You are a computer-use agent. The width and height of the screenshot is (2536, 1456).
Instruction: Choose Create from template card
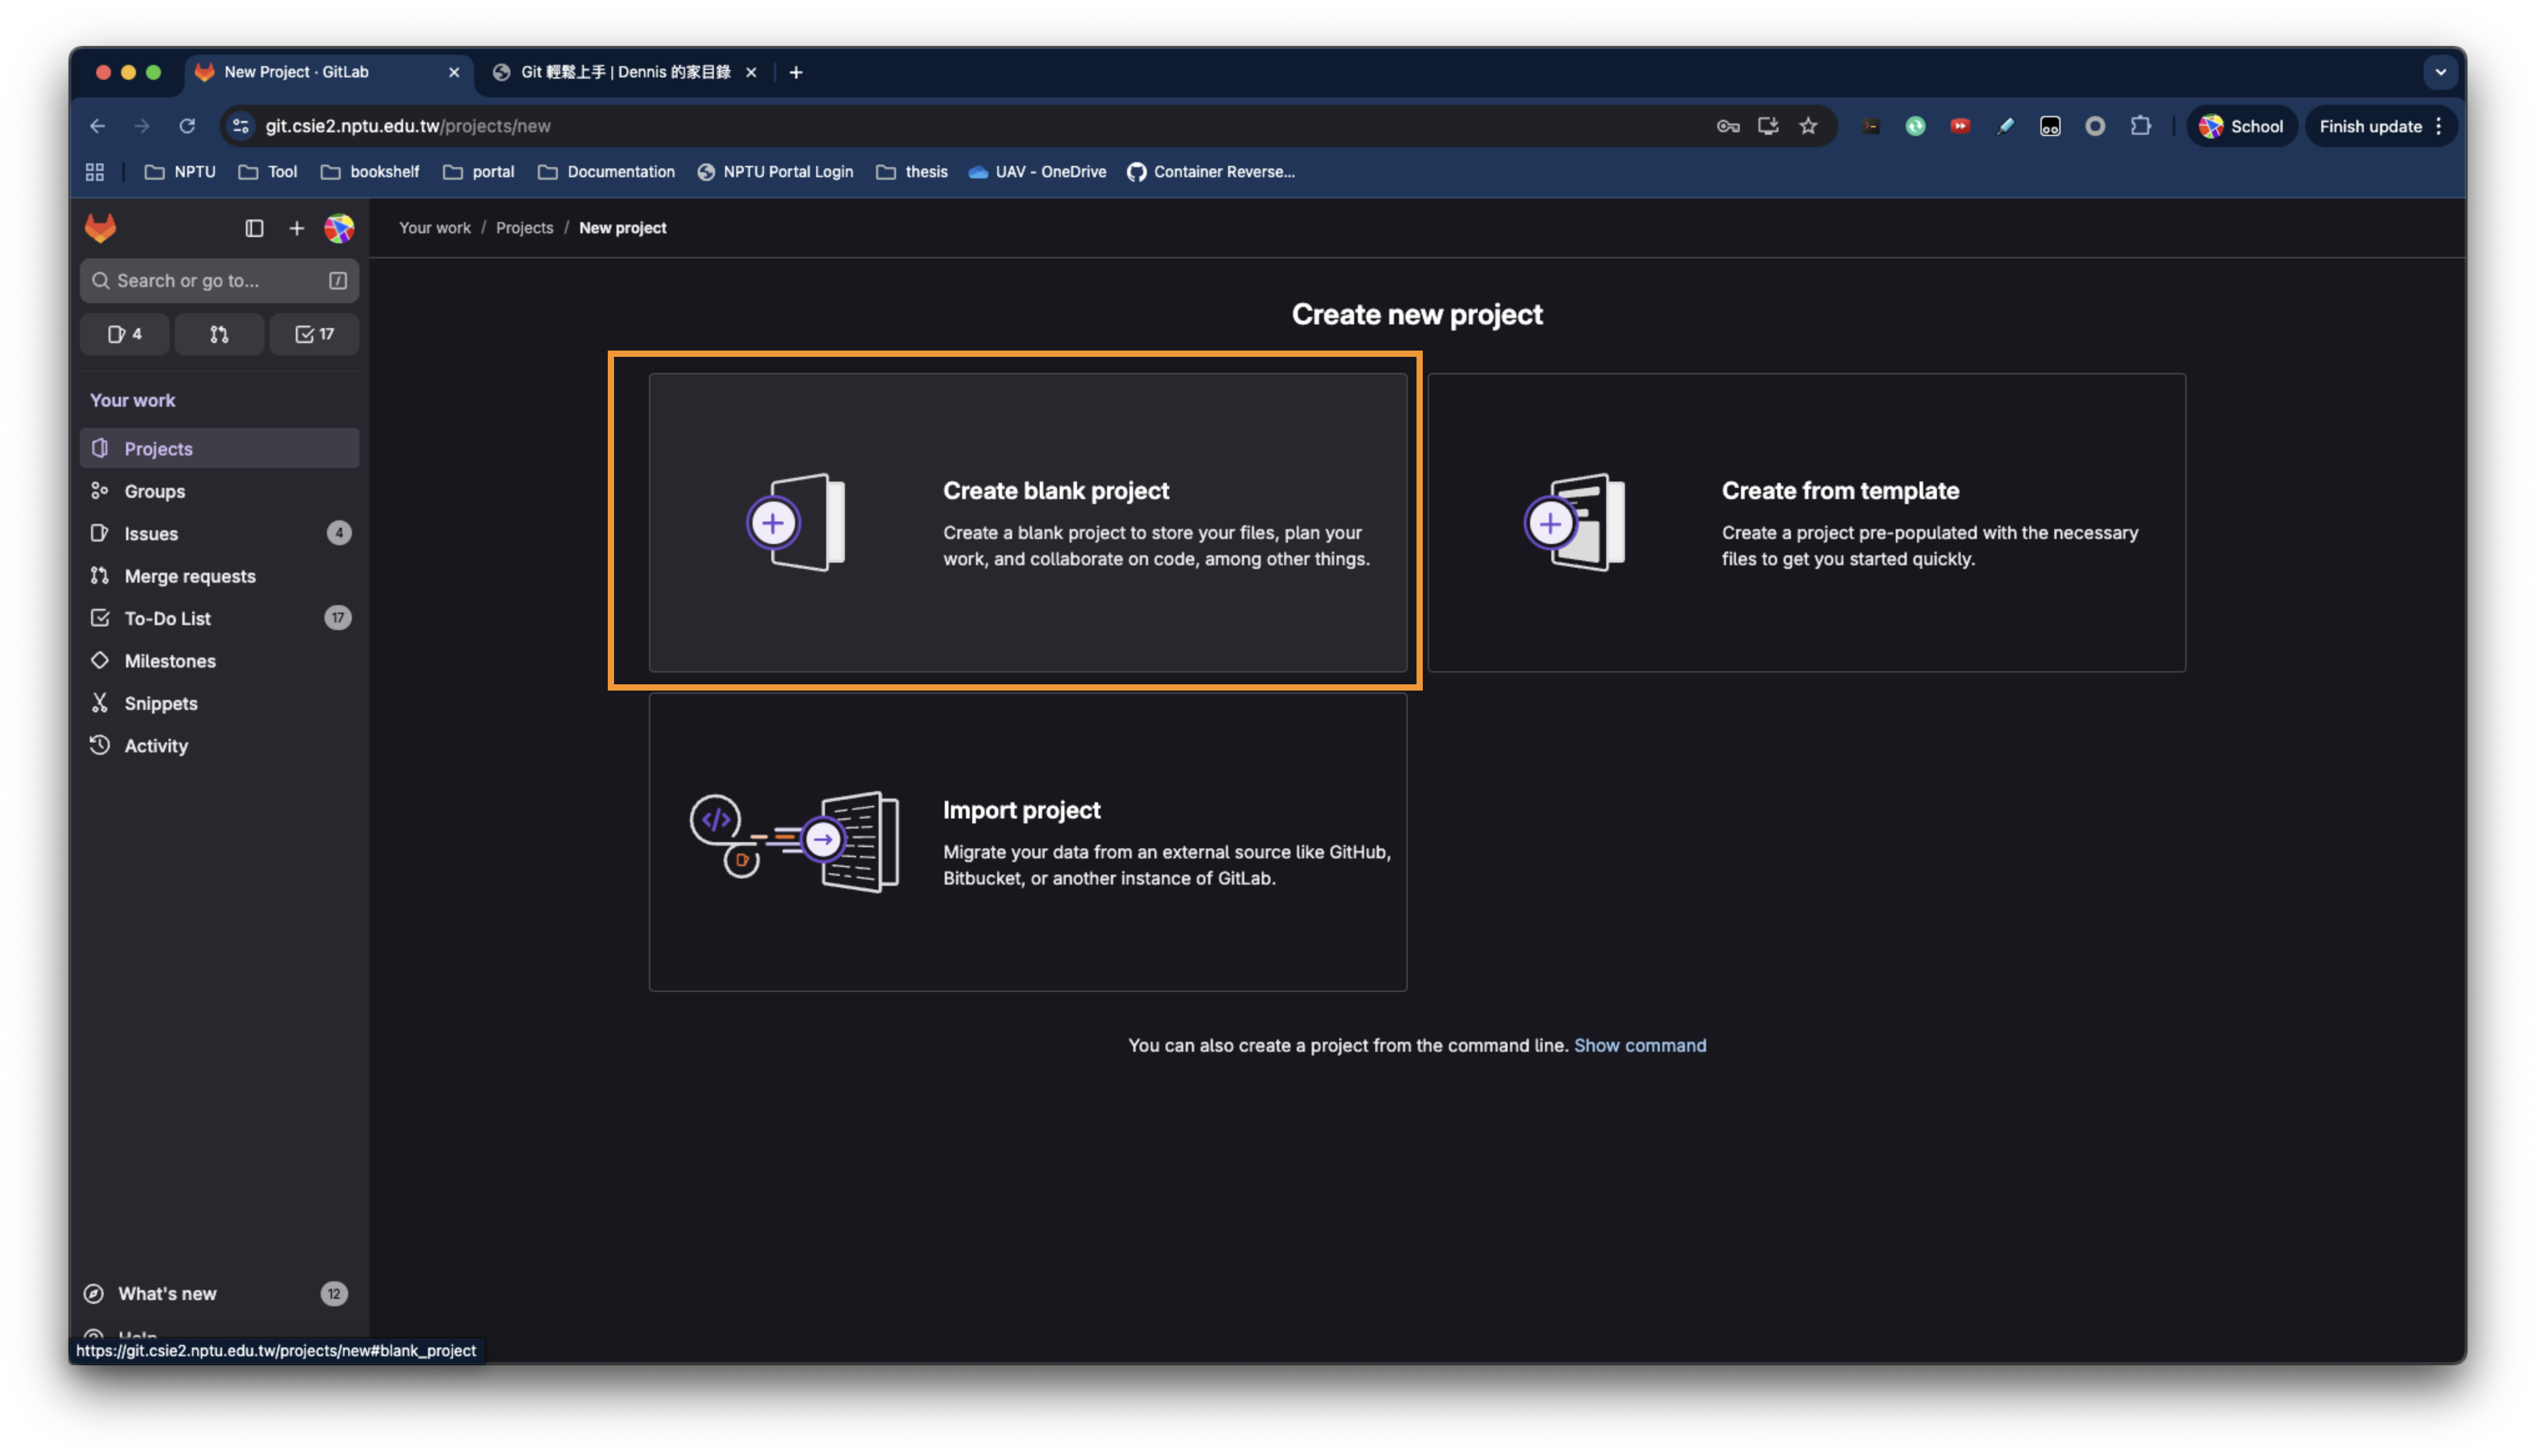[x=1805, y=522]
